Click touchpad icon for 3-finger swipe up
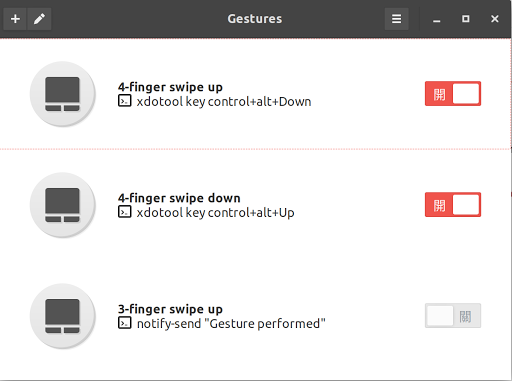Image resolution: width=512 pixels, height=381 pixels. pos(63,316)
